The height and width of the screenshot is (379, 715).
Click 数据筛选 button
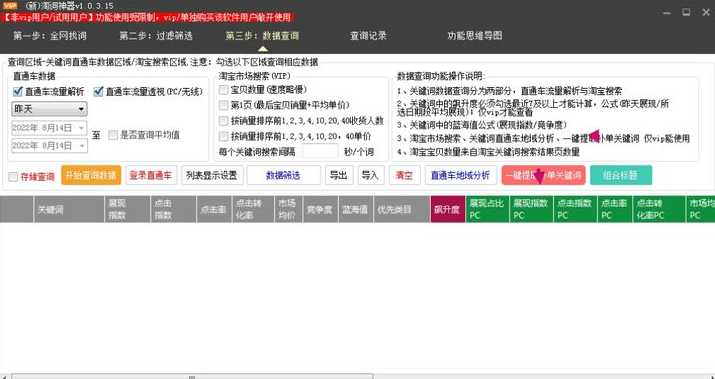click(x=283, y=176)
